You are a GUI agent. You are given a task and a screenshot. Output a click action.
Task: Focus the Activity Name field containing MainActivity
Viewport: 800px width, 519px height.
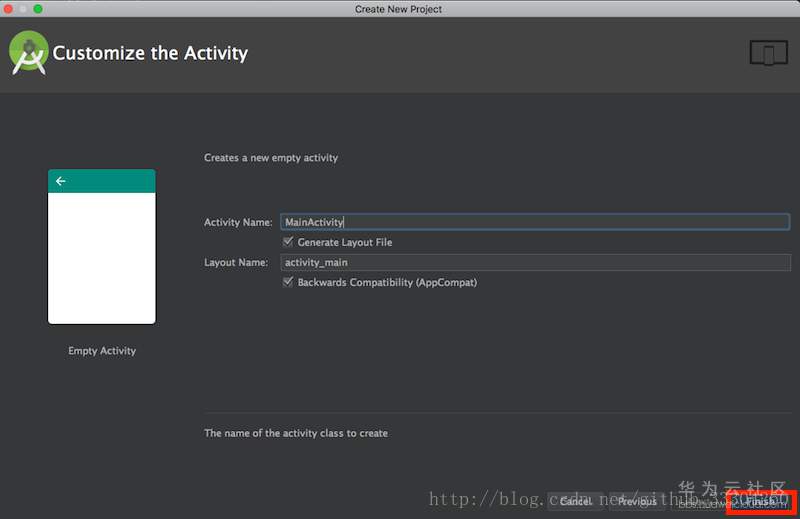click(x=535, y=222)
